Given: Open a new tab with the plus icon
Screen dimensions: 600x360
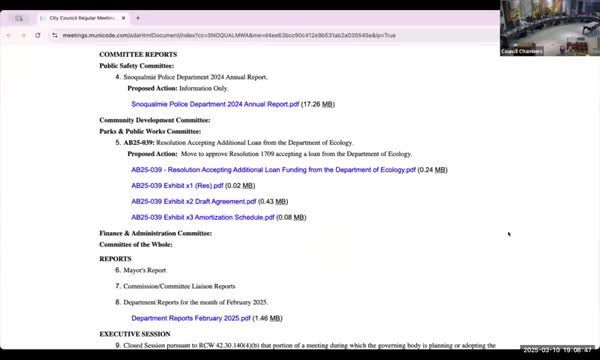Looking at the screenshot, I should (138, 18).
